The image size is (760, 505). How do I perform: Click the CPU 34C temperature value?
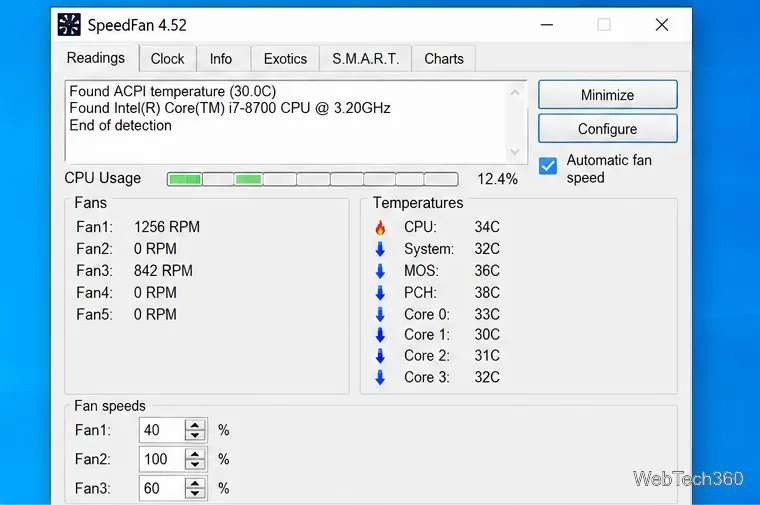(487, 227)
